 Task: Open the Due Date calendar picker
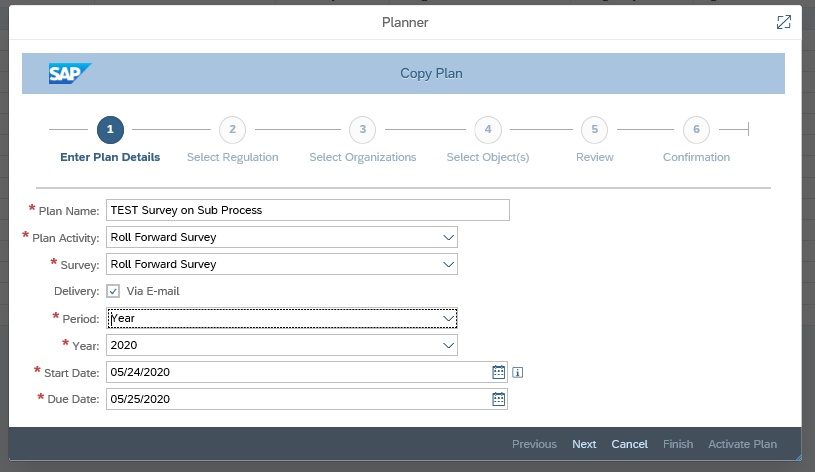(498, 399)
